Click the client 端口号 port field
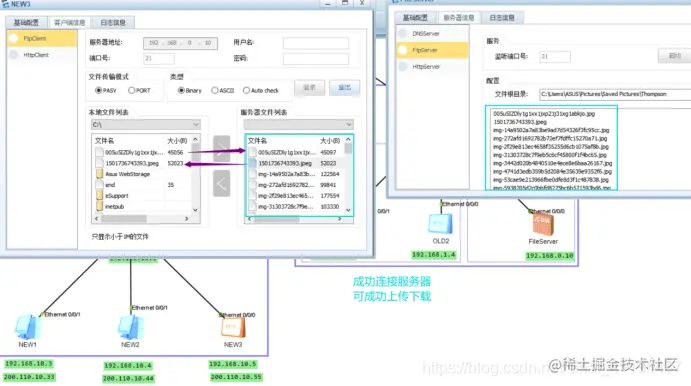The height and width of the screenshot is (386, 691). click(x=159, y=58)
